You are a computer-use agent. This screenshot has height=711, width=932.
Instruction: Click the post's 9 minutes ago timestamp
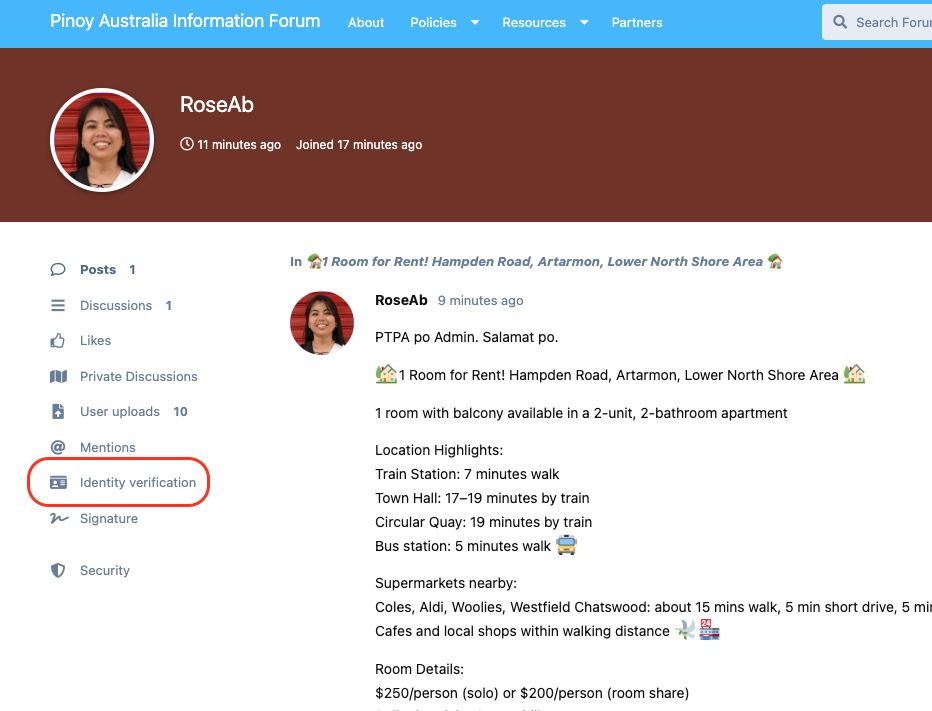pos(480,301)
